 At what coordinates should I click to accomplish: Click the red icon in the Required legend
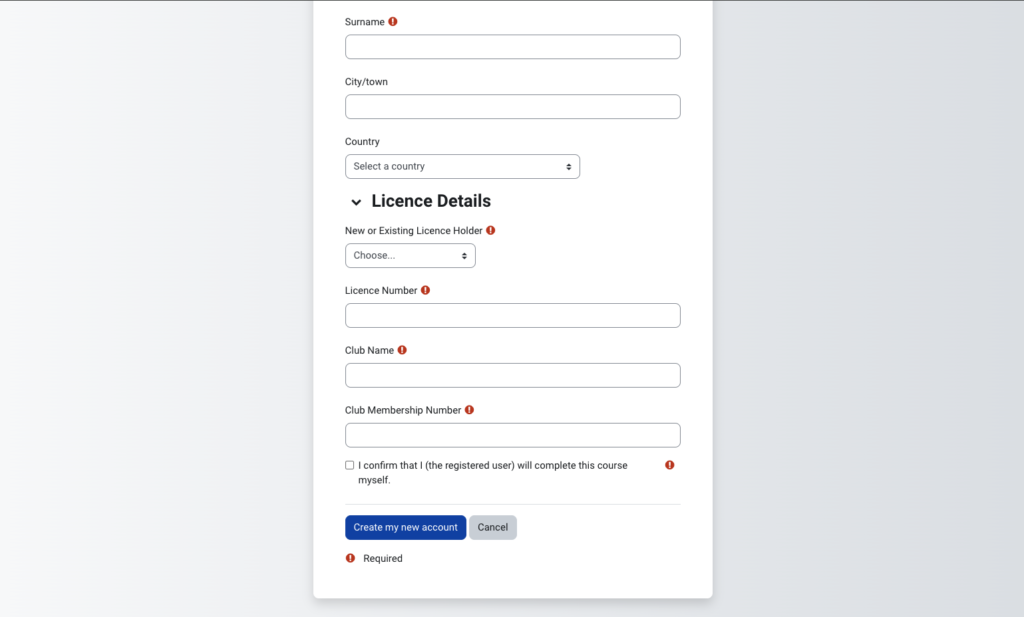coord(350,558)
